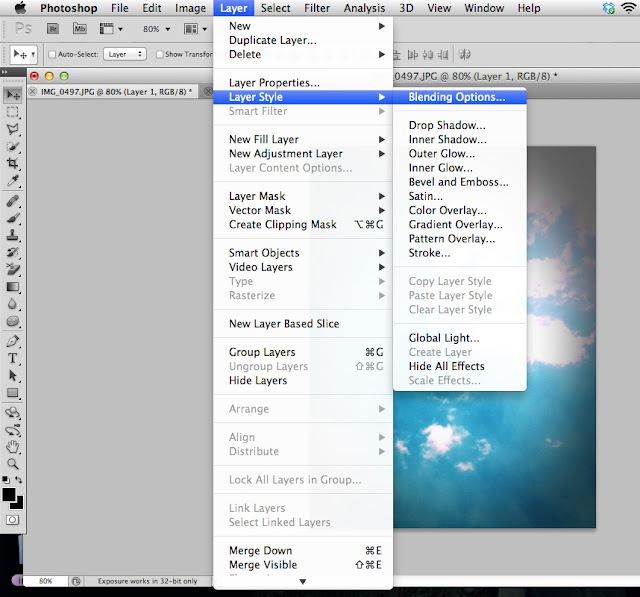Select the Hand tool
This screenshot has height=597, width=640.
click(13, 447)
